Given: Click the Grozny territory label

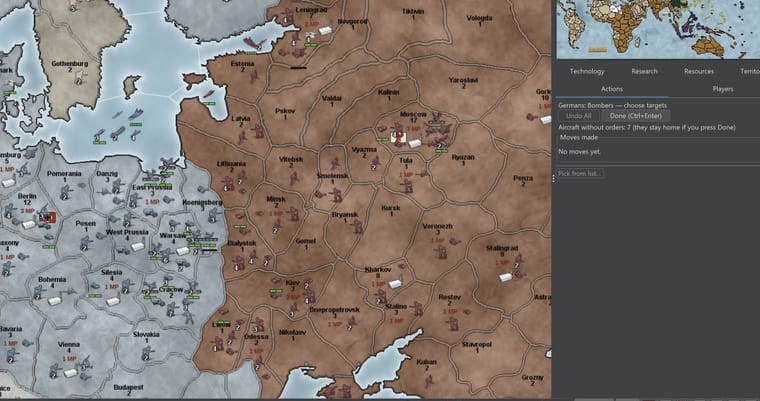Looking at the screenshot, I should pos(532,378).
